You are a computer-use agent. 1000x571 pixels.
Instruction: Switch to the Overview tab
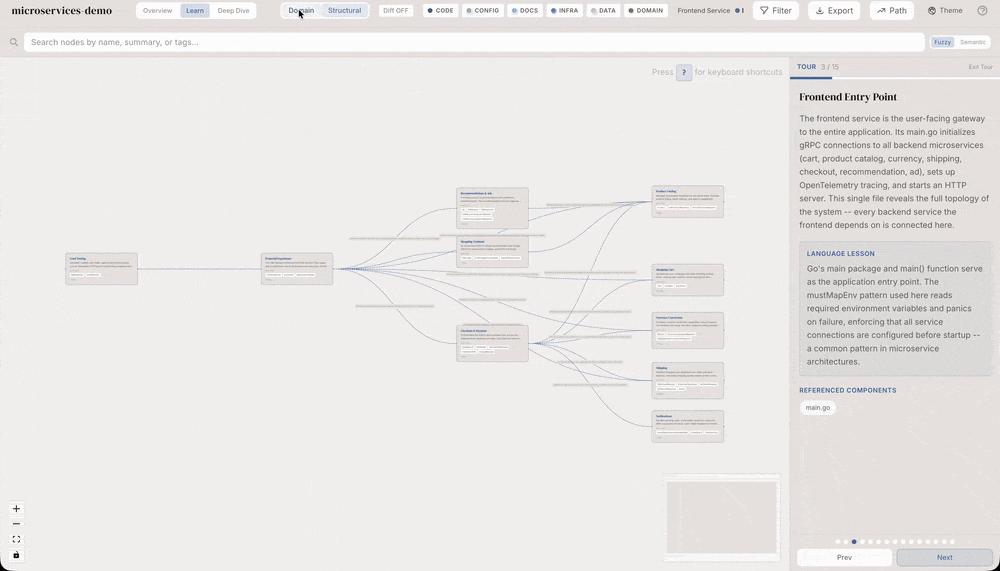(158, 10)
